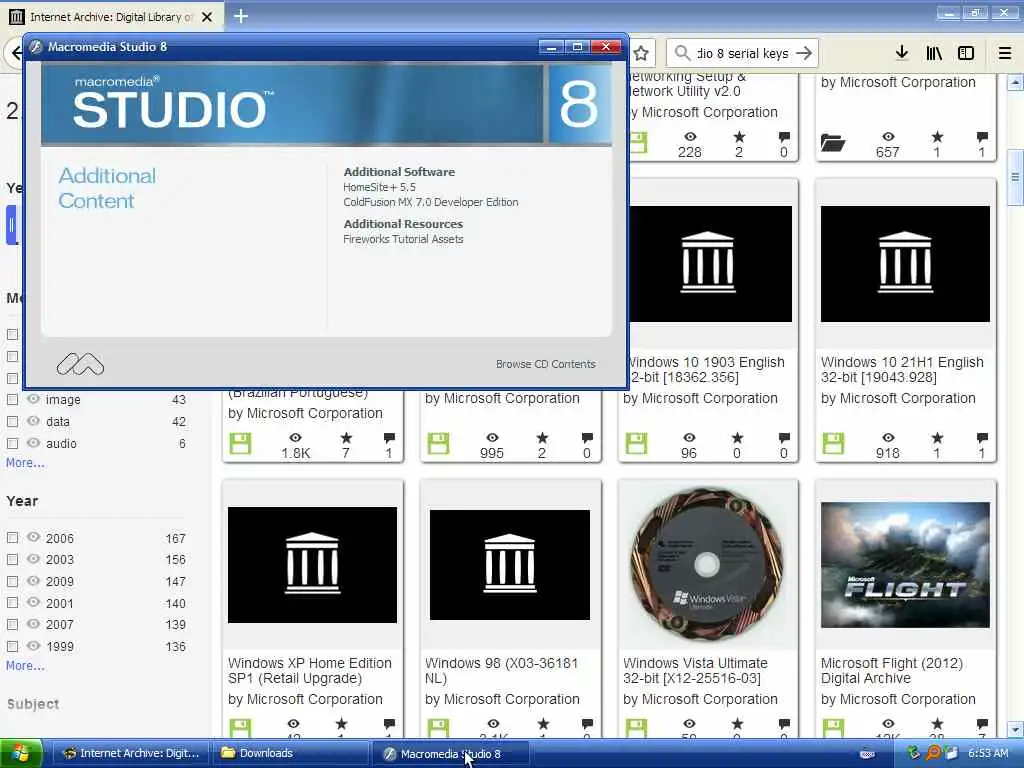Open Fireworks Tutorial Assets resource
This screenshot has width=1024, height=768.
point(404,240)
